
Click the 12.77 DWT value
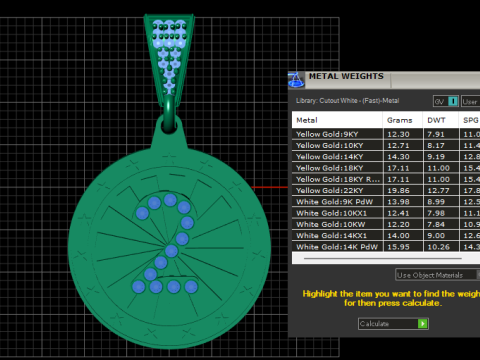click(x=438, y=191)
